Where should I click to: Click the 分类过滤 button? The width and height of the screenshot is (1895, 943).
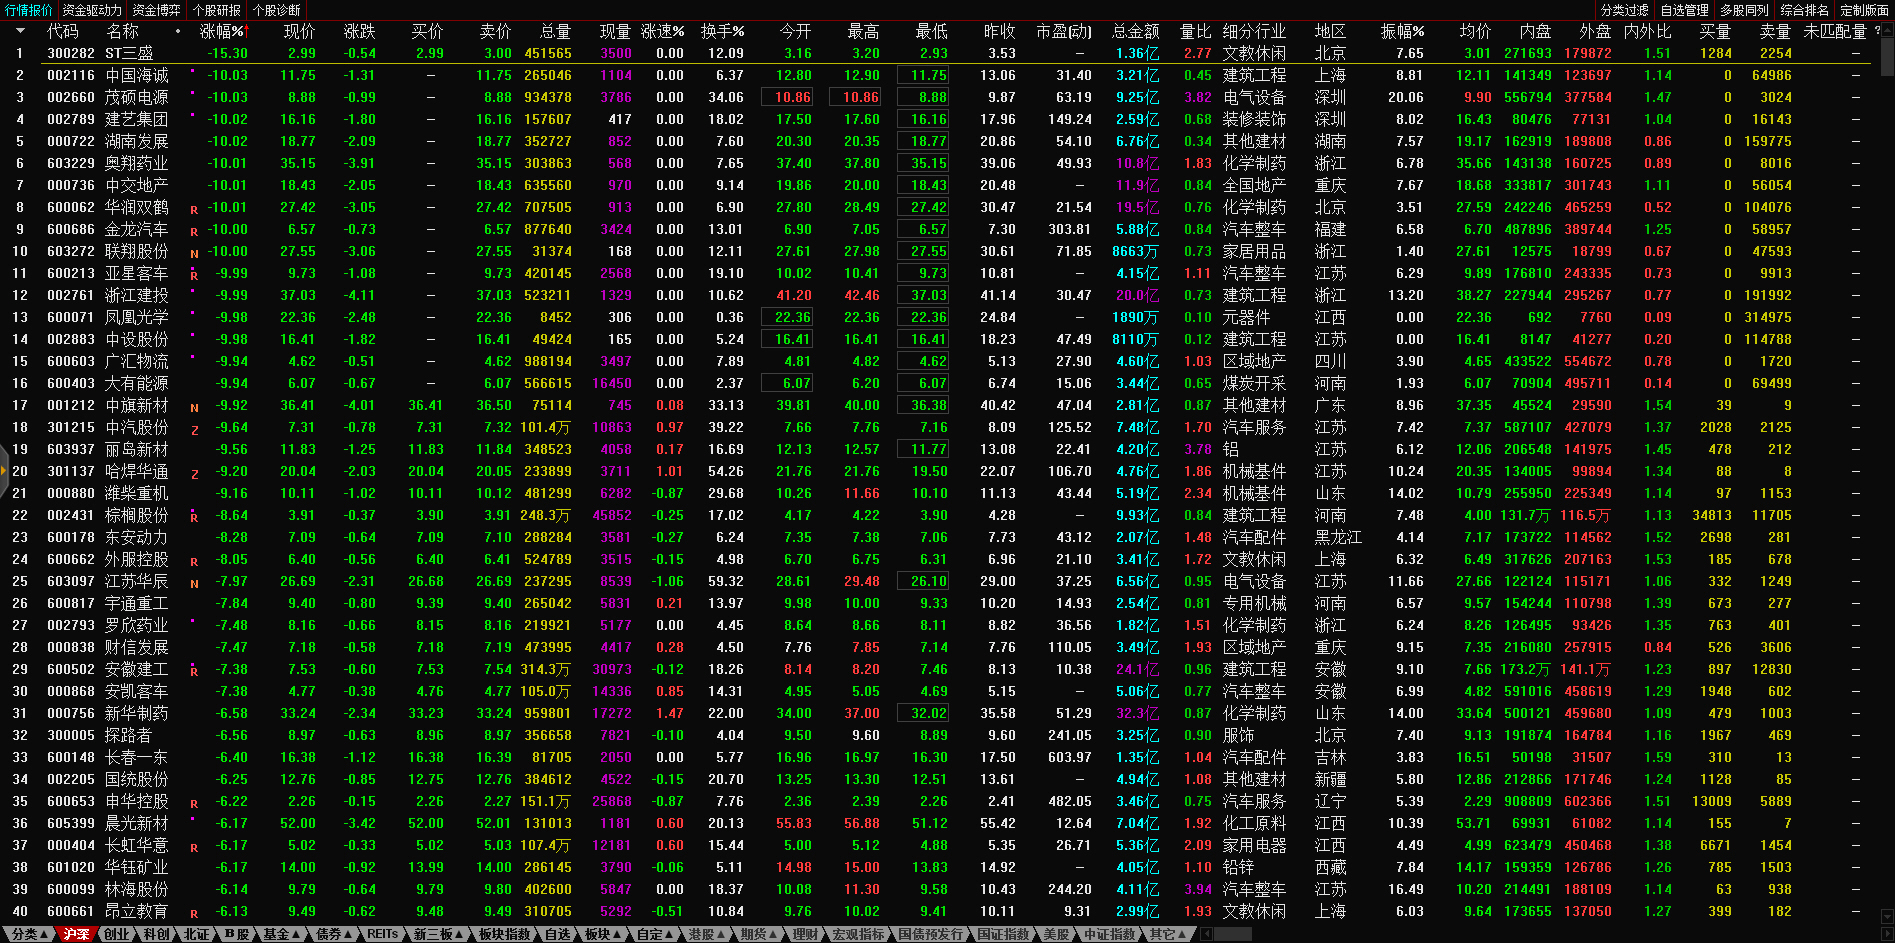(1624, 10)
